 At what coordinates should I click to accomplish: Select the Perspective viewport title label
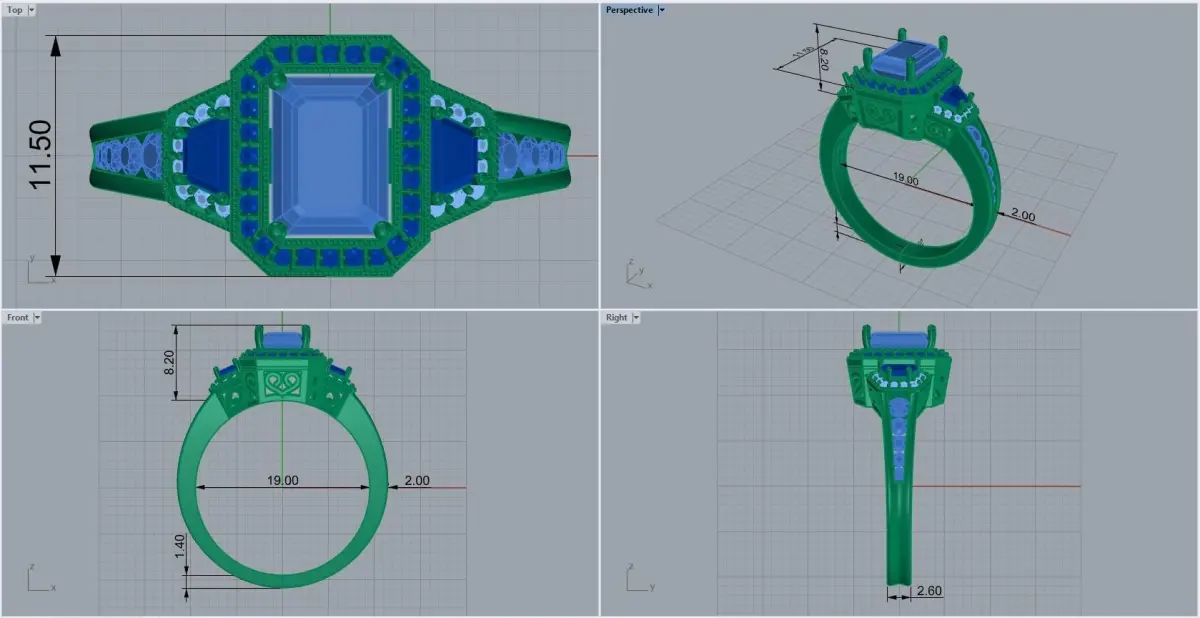click(629, 10)
